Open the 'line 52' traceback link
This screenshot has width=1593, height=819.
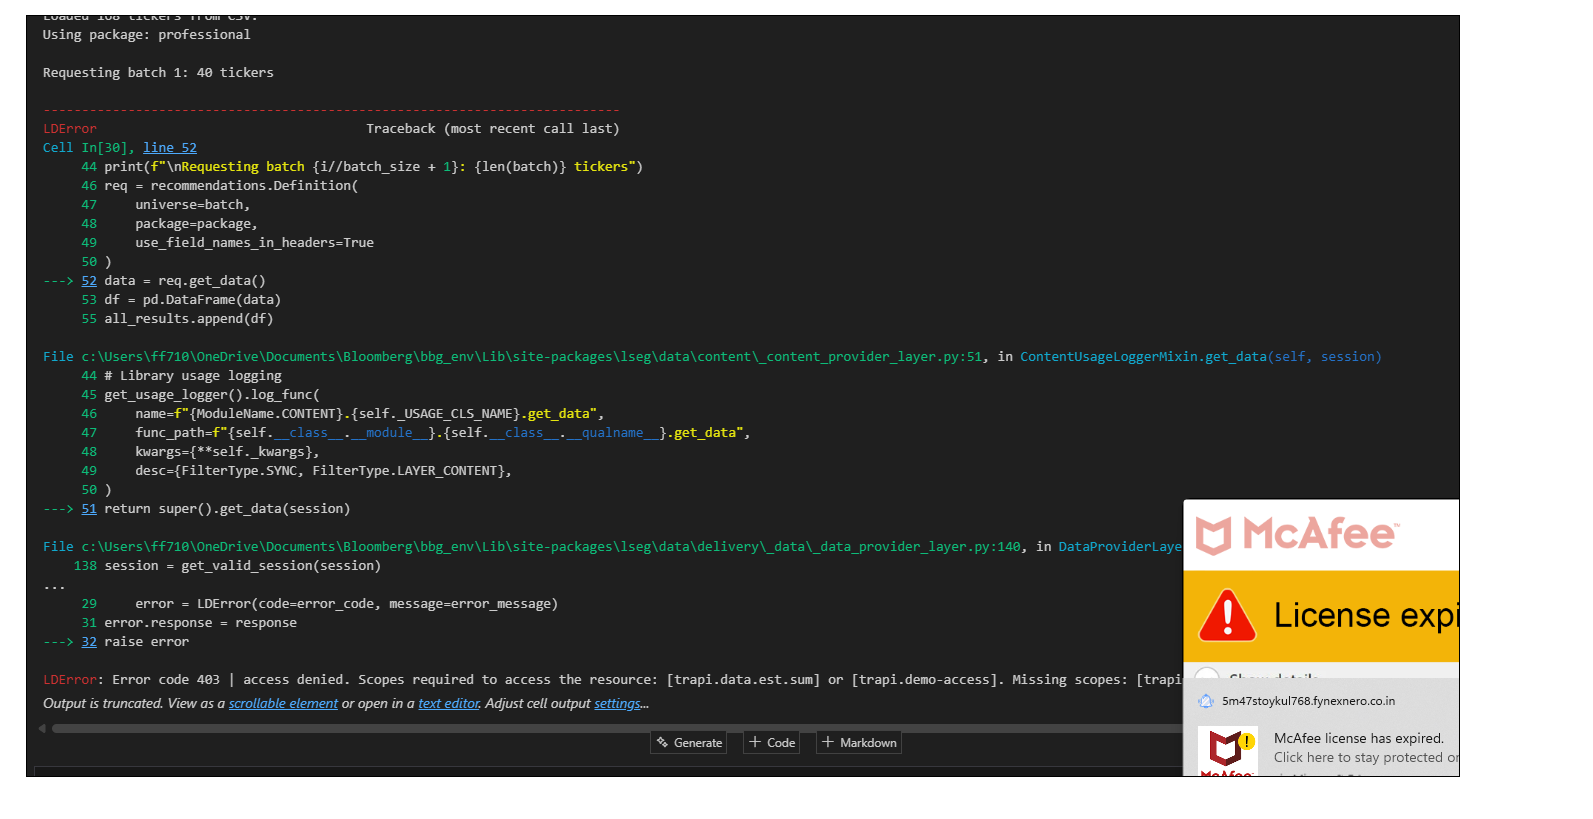170,148
